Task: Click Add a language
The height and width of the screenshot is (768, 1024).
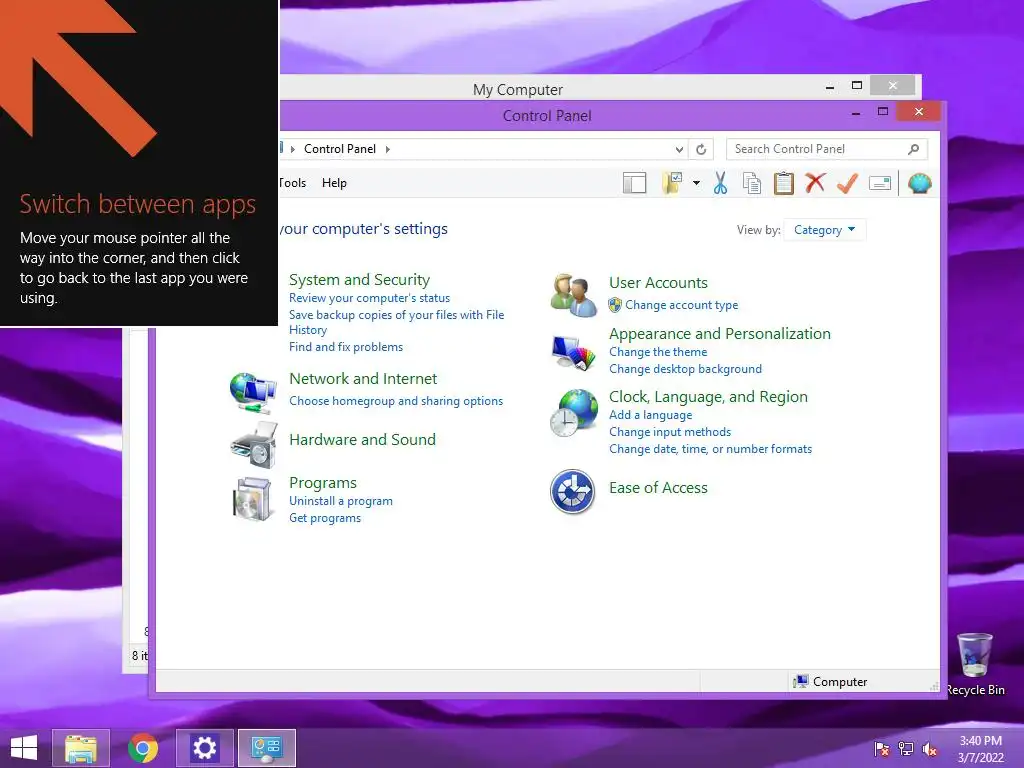Action: [650, 415]
